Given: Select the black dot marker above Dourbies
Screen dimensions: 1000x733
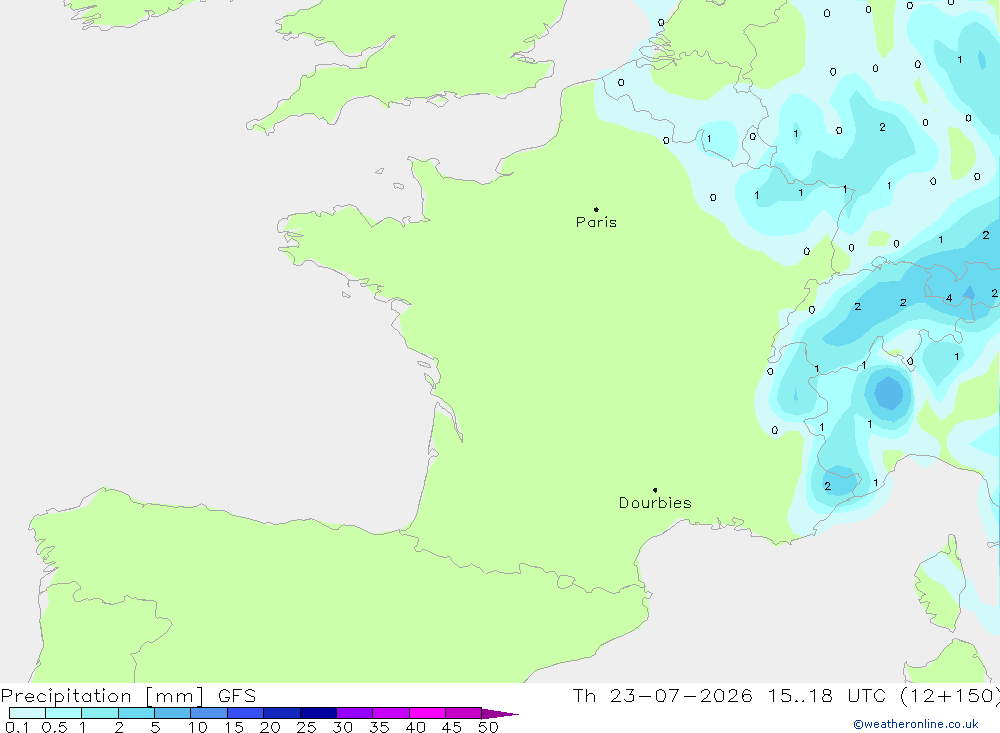Looking at the screenshot, I should [x=655, y=490].
